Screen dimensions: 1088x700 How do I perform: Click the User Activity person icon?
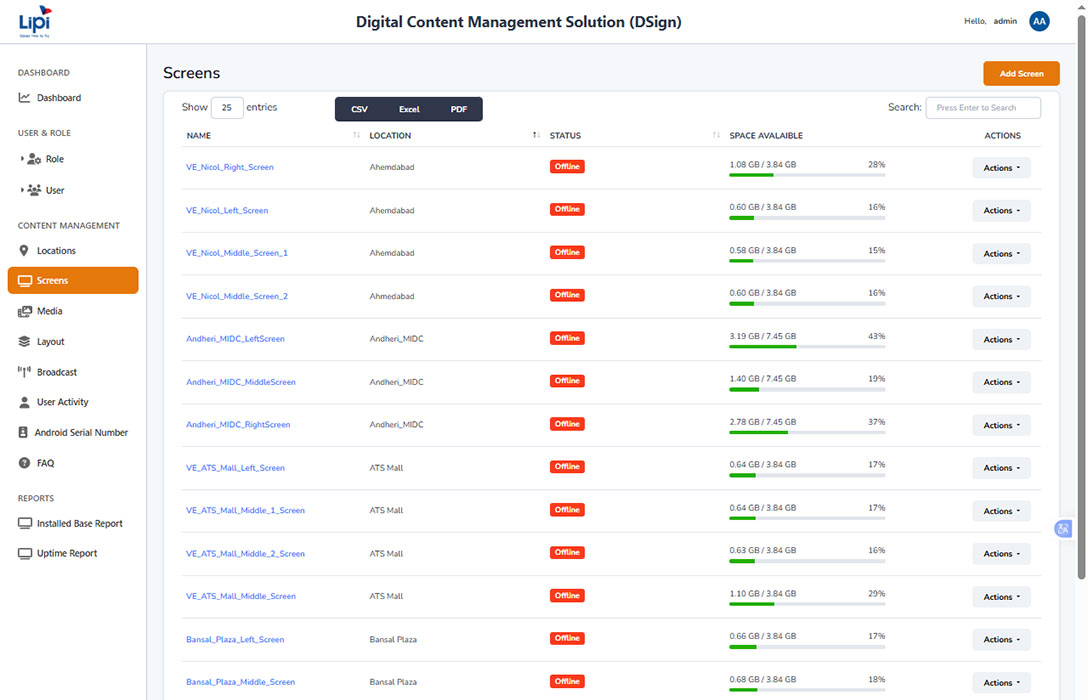pyautogui.click(x=24, y=402)
